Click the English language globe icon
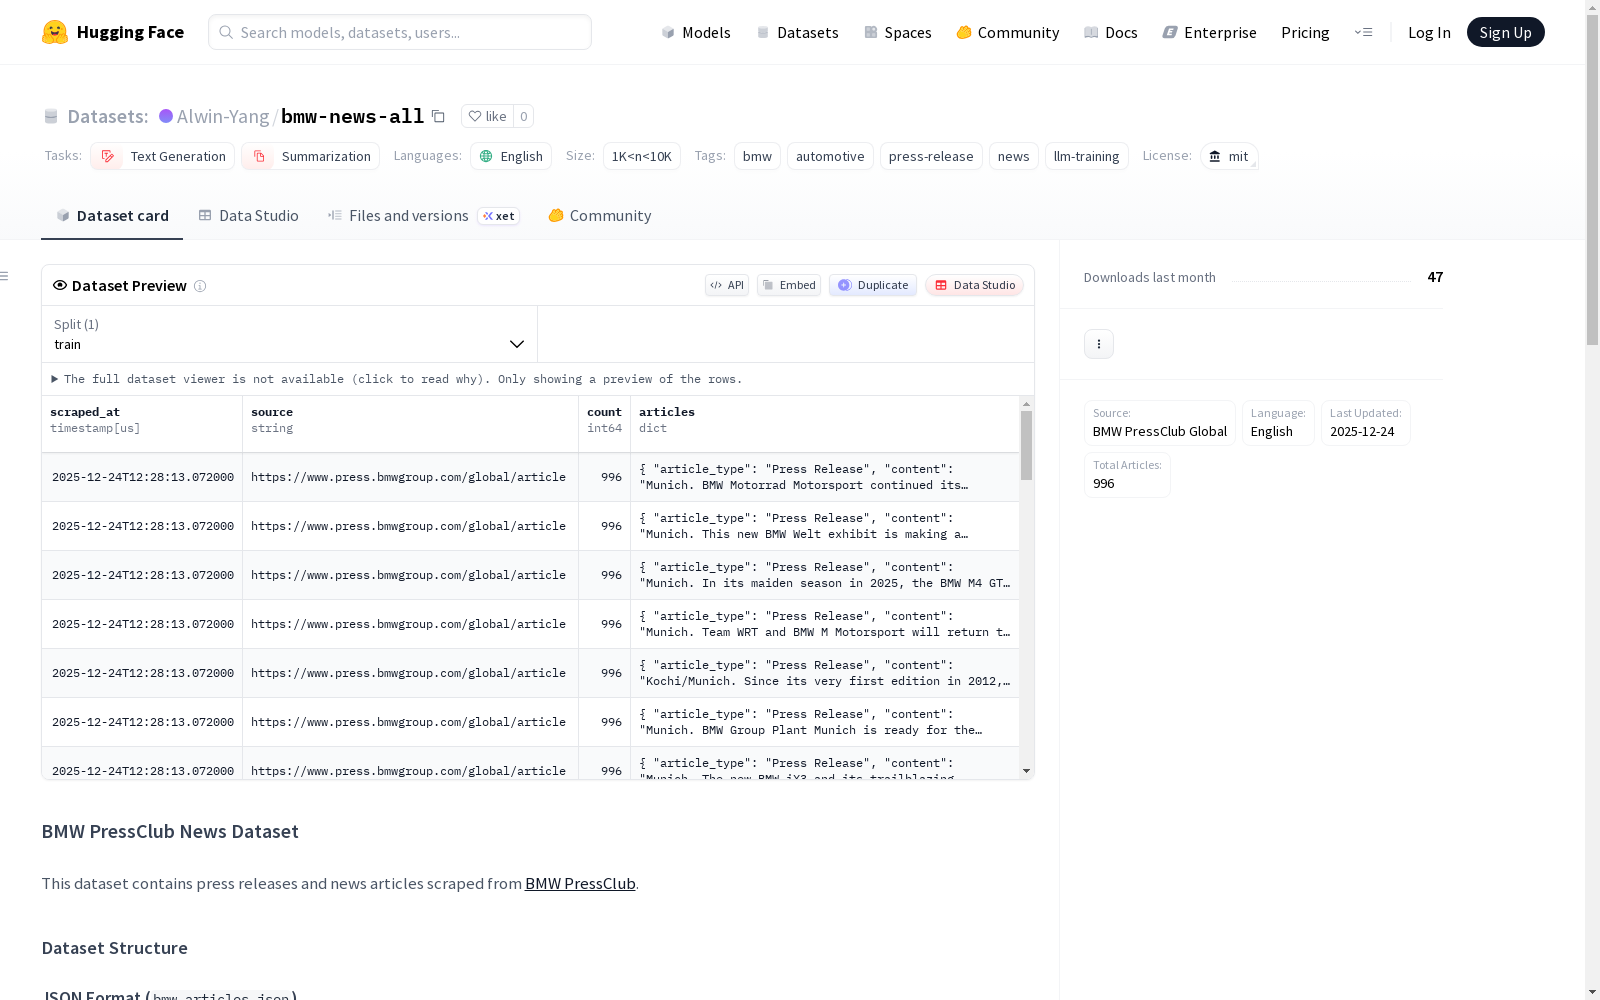1600x1000 pixels. 486,156
